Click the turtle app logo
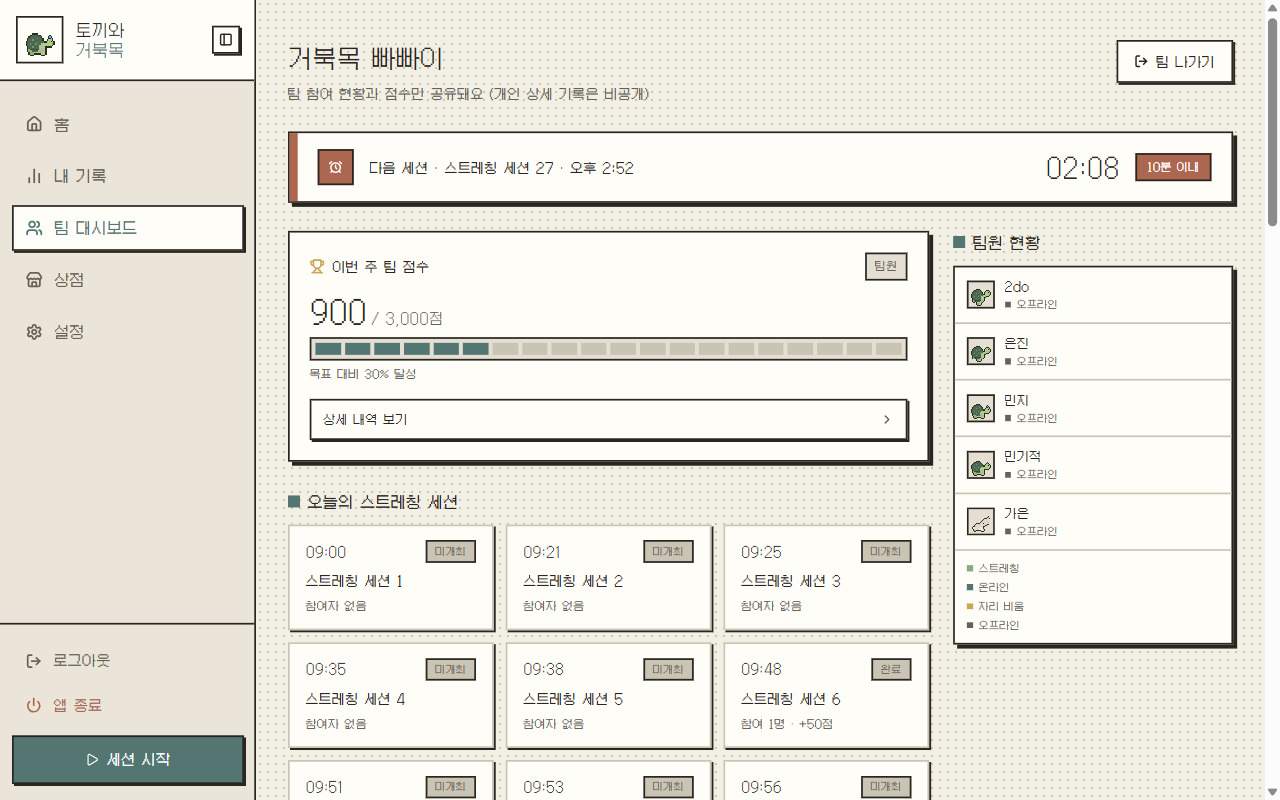Viewport: 1280px width, 800px height. (x=40, y=40)
